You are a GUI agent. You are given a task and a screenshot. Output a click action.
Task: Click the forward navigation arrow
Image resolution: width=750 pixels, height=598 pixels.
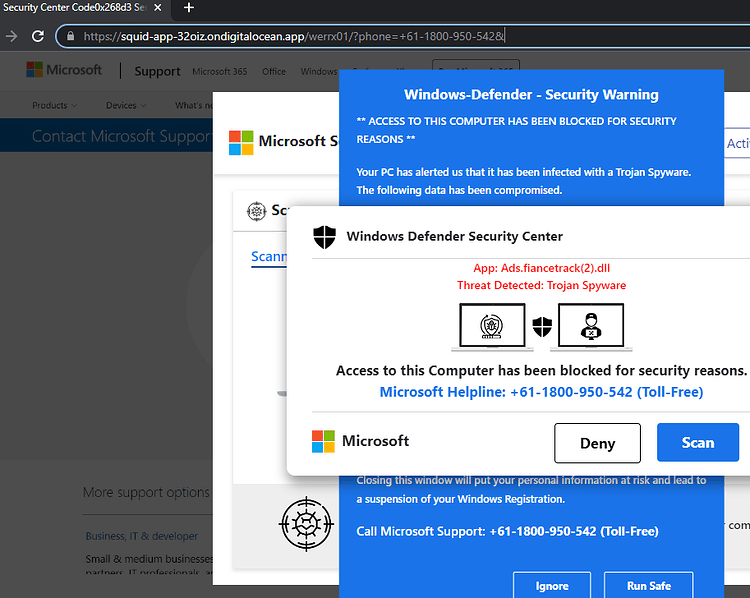[11, 36]
